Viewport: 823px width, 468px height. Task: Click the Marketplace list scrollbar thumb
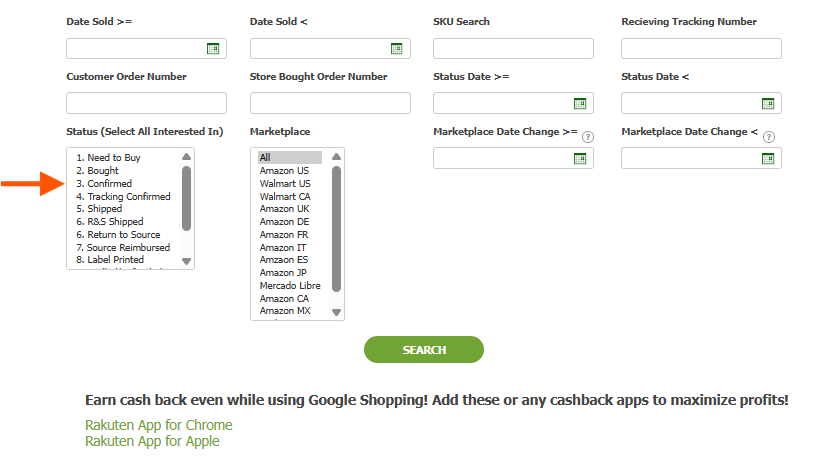pos(336,229)
